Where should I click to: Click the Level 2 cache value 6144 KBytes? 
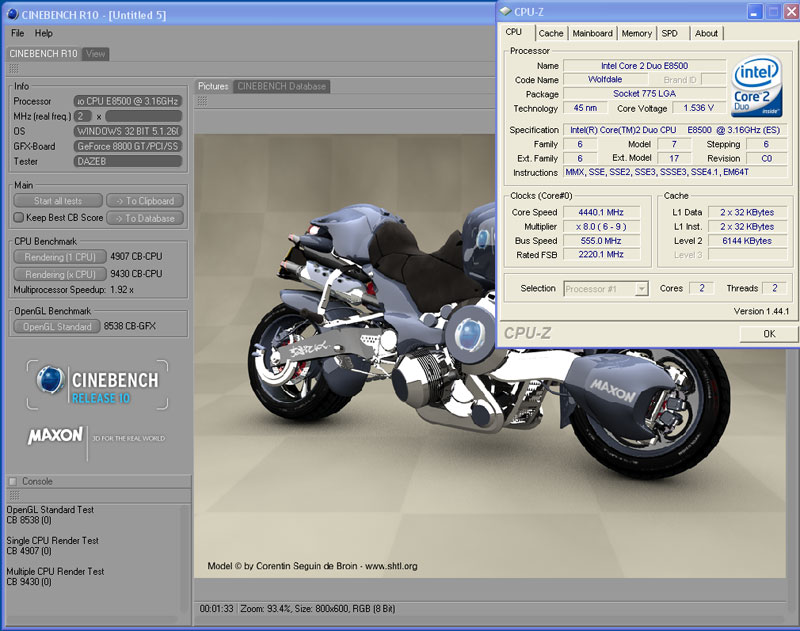pyautogui.click(x=747, y=241)
